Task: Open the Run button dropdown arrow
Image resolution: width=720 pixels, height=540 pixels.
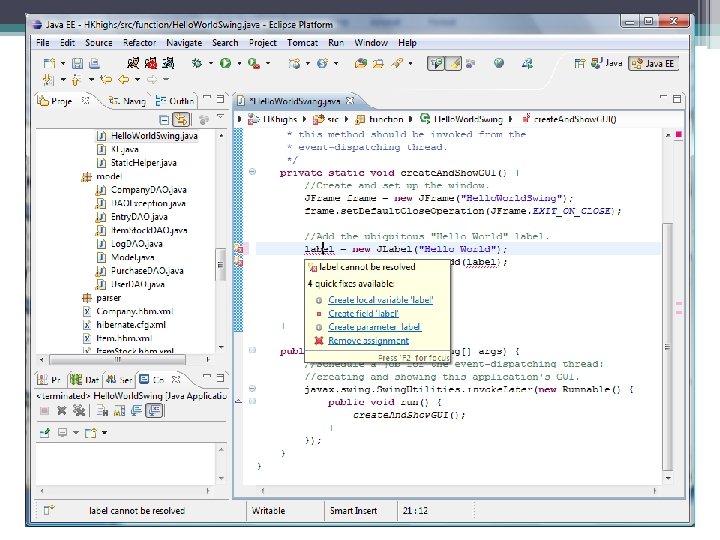Action: tap(238, 63)
